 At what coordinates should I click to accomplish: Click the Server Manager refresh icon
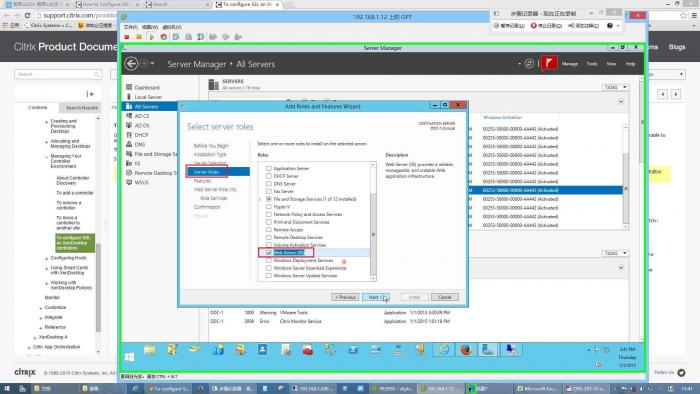click(529, 64)
